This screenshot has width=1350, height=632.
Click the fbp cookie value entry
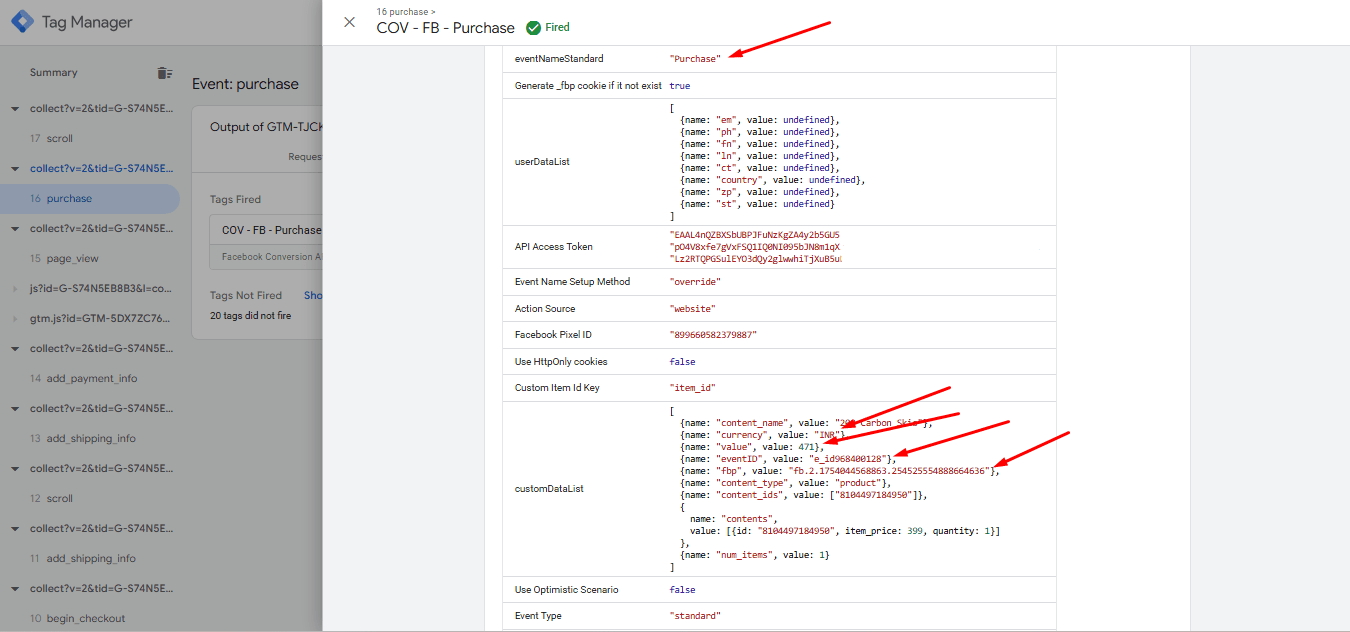tap(839, 471)
